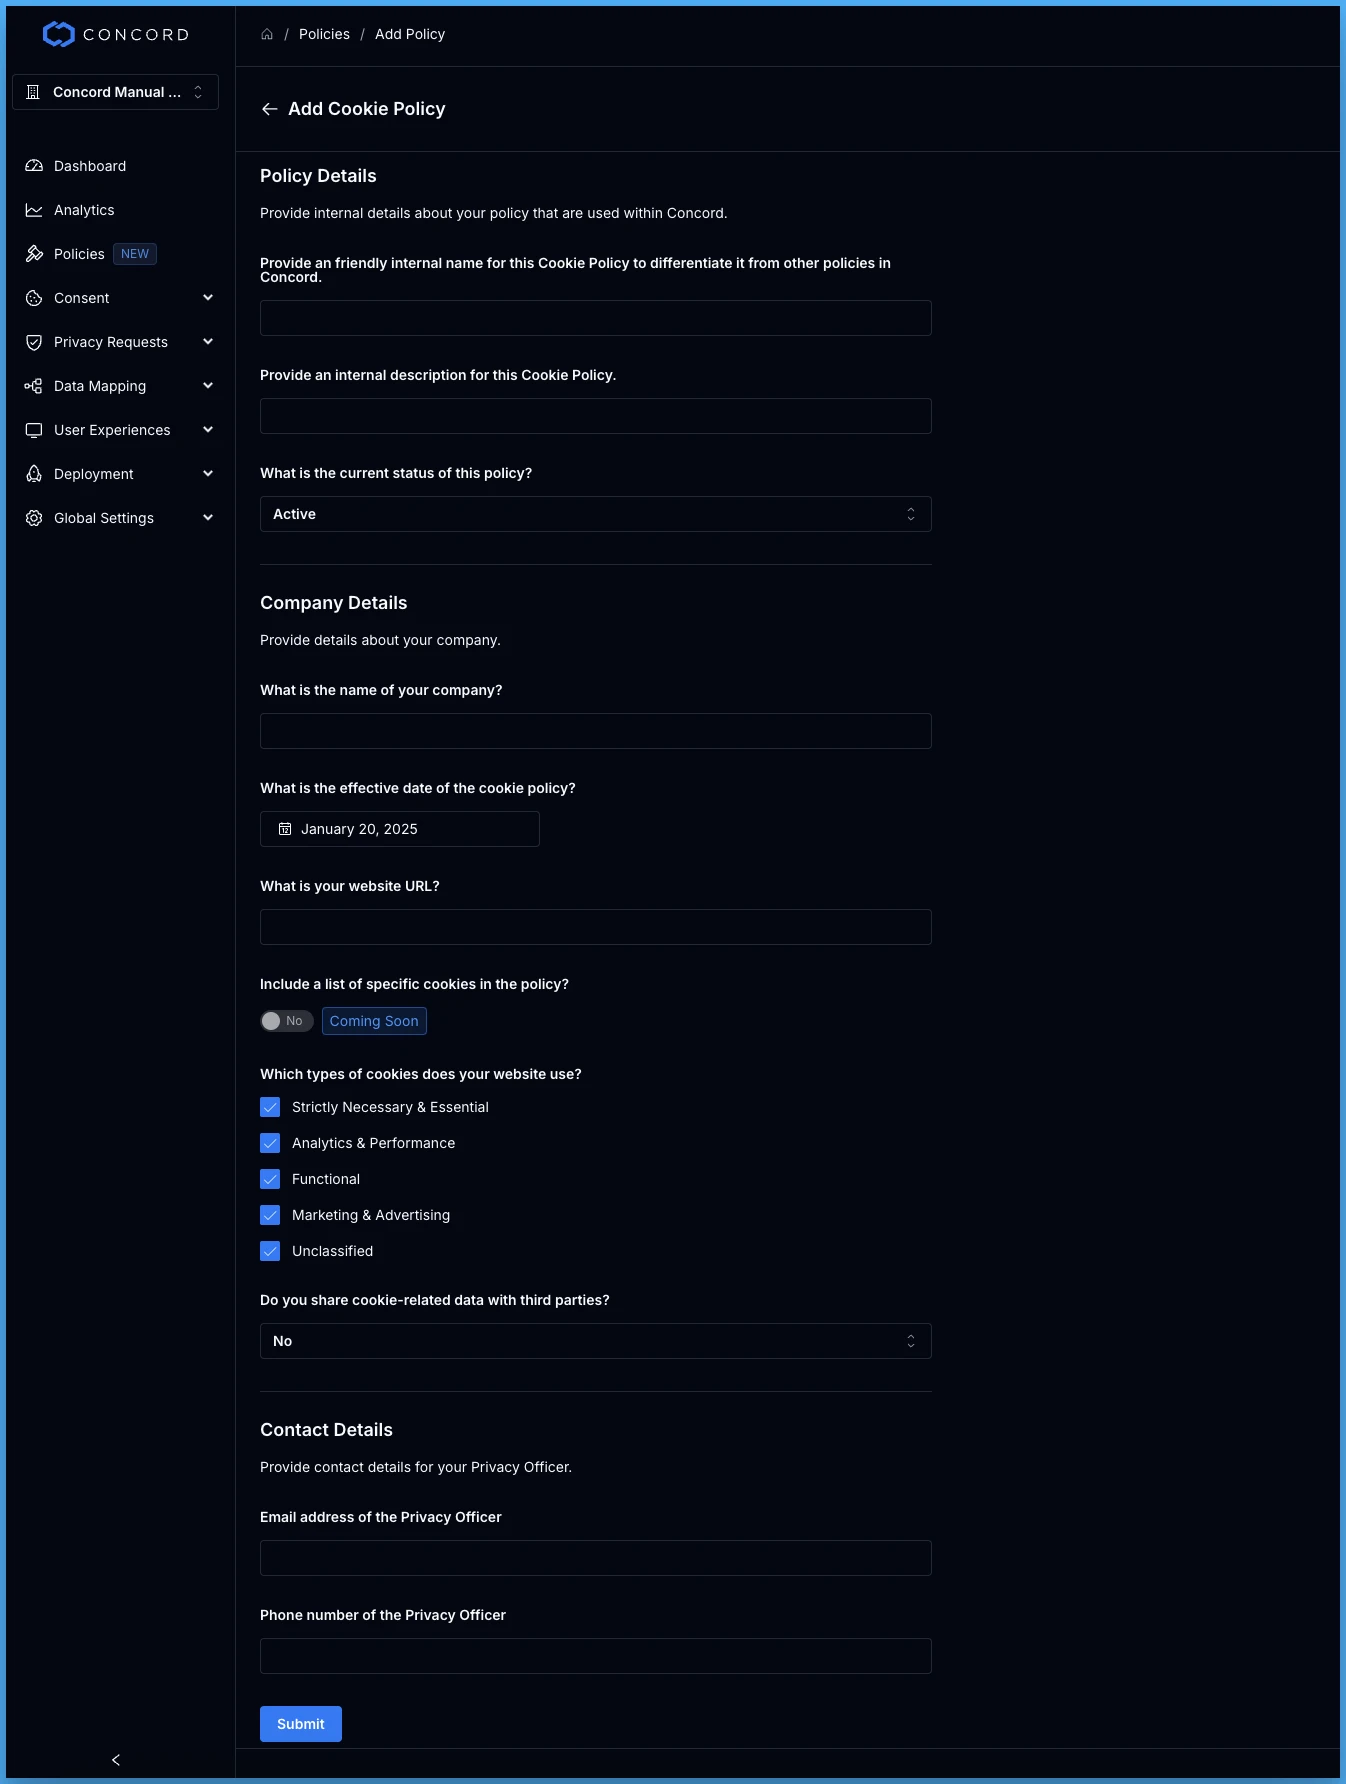Click the Deployment rocket icon
1346x1784 pixels.
point(34,474)
